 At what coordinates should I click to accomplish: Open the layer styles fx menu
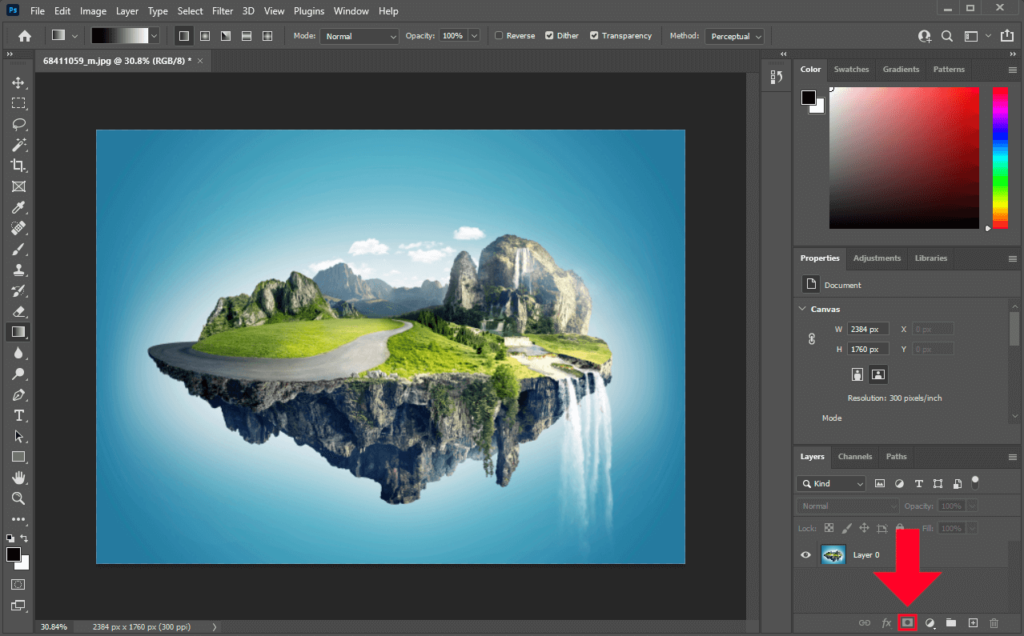(x=886, y=622)
